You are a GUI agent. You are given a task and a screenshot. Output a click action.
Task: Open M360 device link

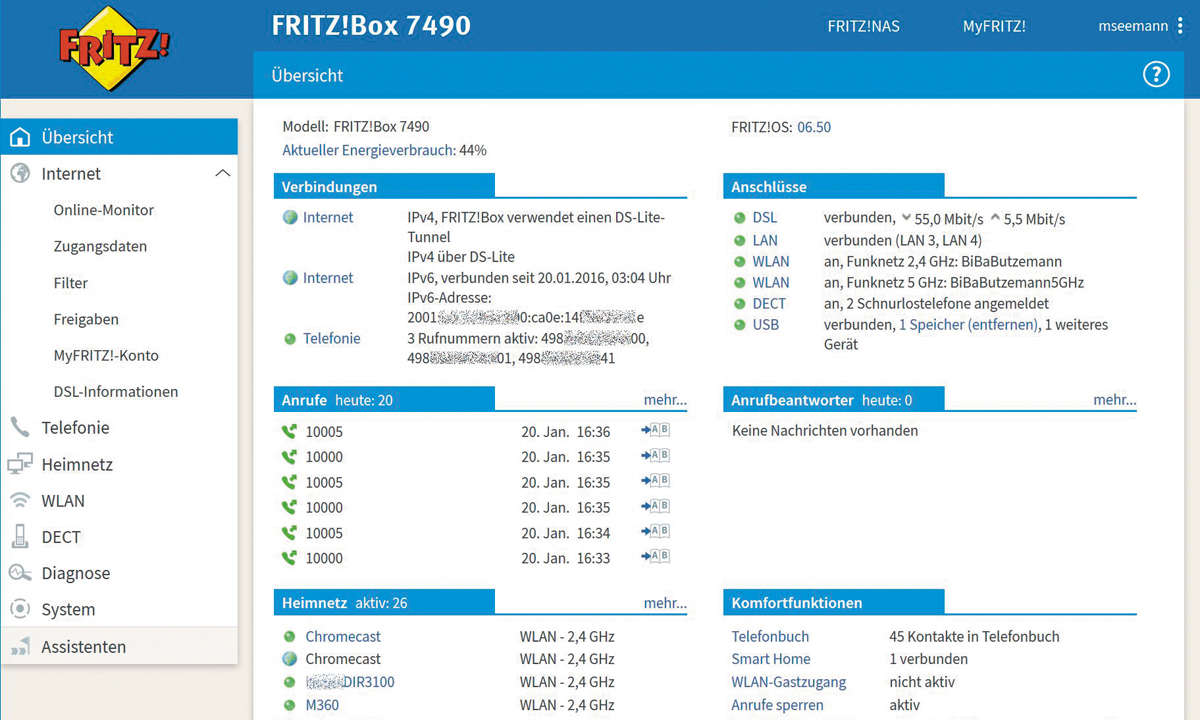coord(322,705)
